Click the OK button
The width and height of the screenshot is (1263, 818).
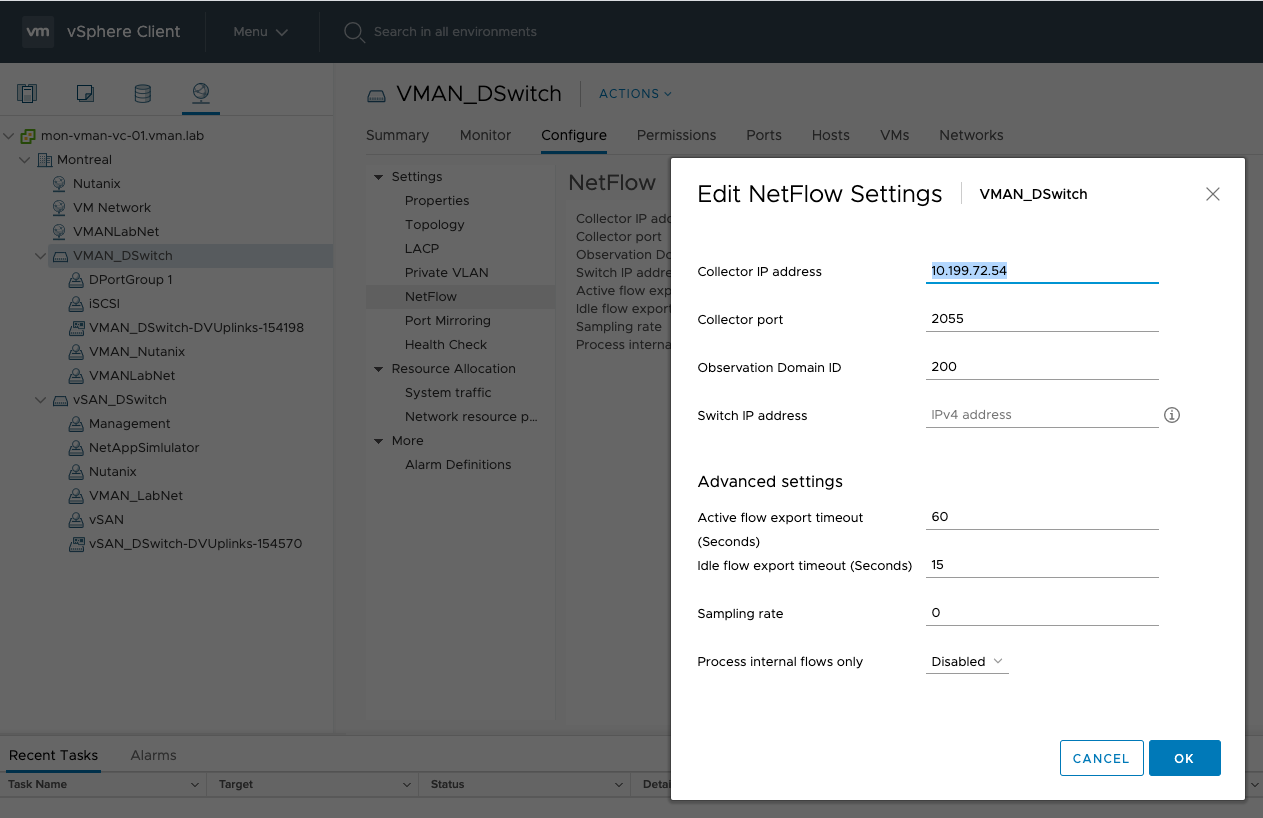click(x=1185, y=758)
